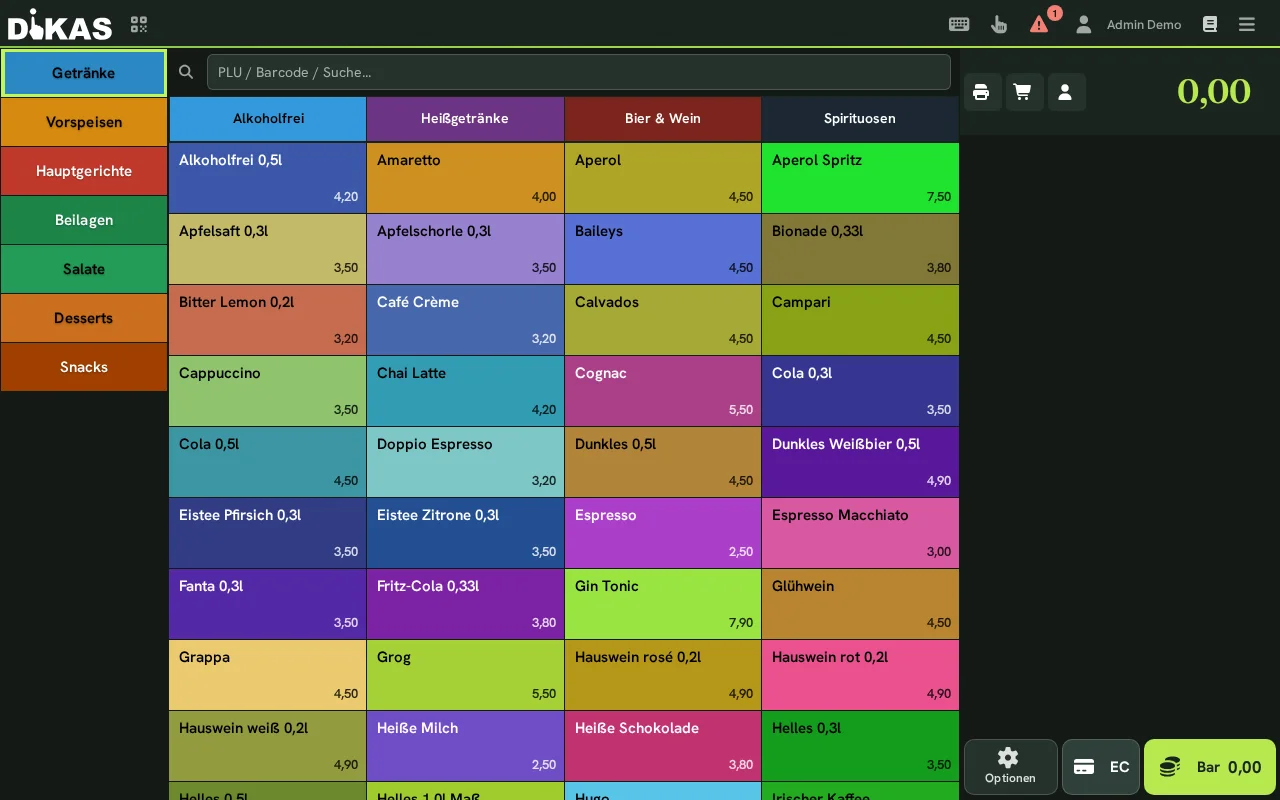Click the touch pointer hand icon

998,24
